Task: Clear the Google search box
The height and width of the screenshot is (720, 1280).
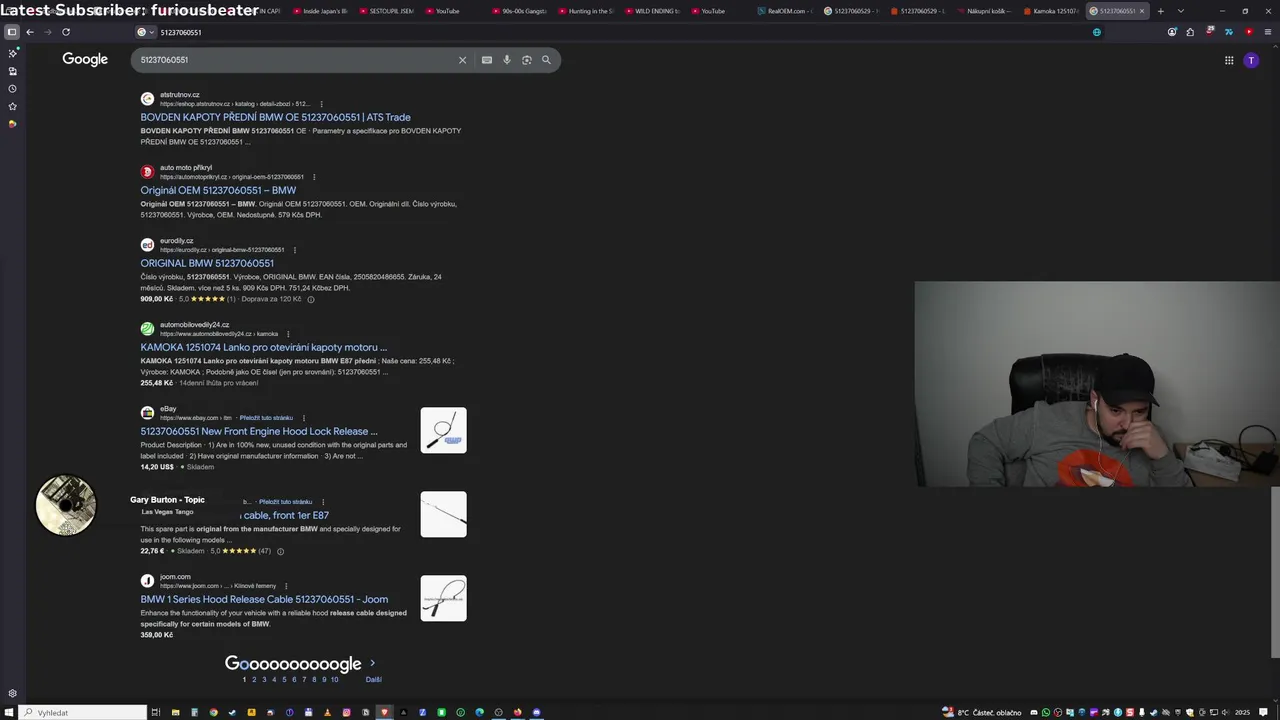Action: point(462,60)
